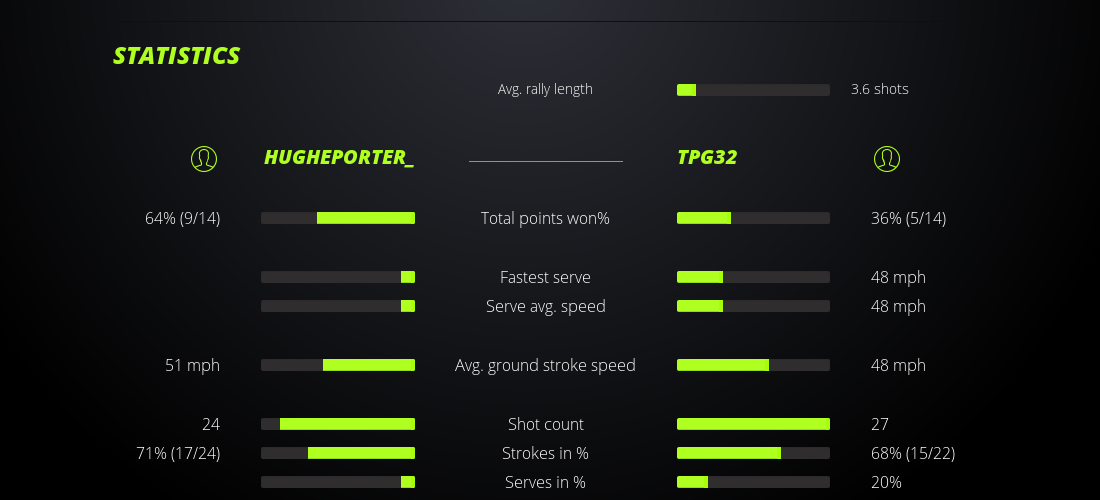Click the Avg. rally length progress bar

(753, 90)
